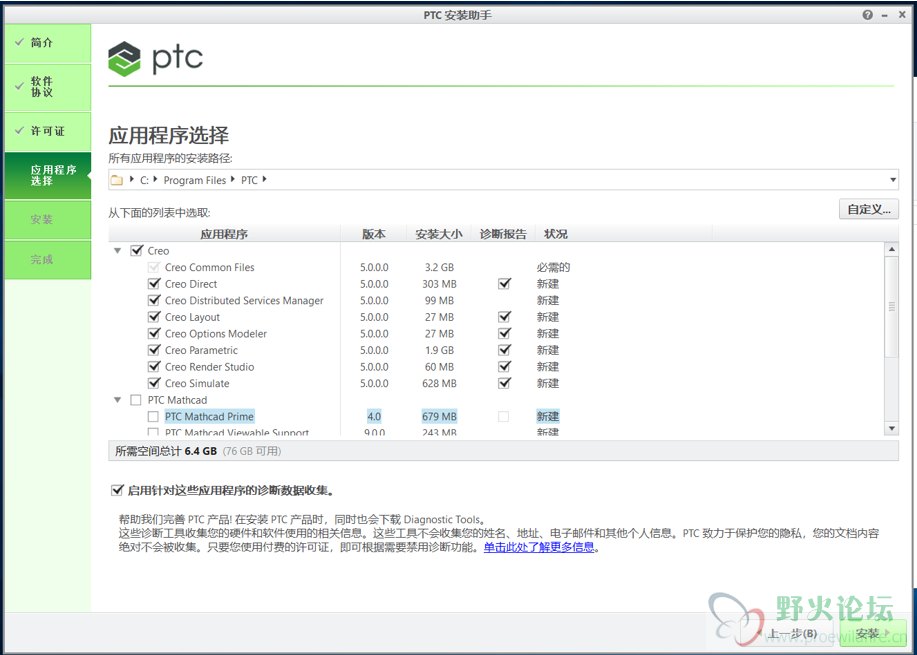Viewport: 917px width, 655px height.
Task: Go to 简介 step in sidebar
Action: point(48,43)
